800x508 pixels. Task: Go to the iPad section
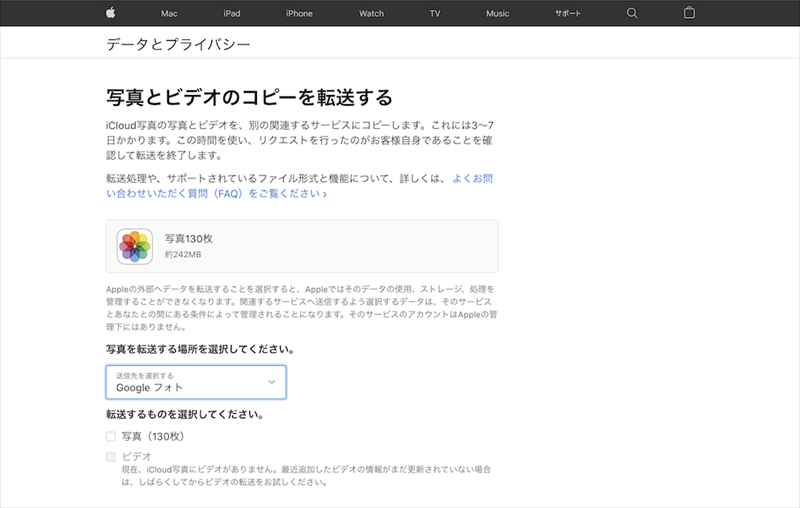[x=231, y=14]
